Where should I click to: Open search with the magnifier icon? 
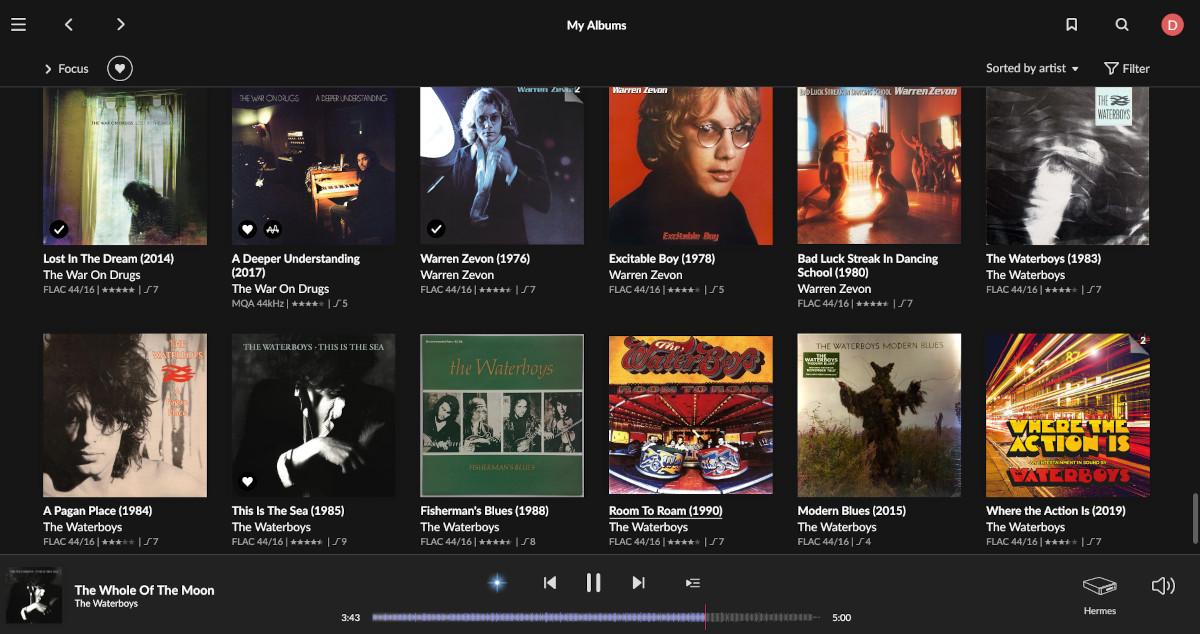pyautogui.click(x=1122, y=25)
